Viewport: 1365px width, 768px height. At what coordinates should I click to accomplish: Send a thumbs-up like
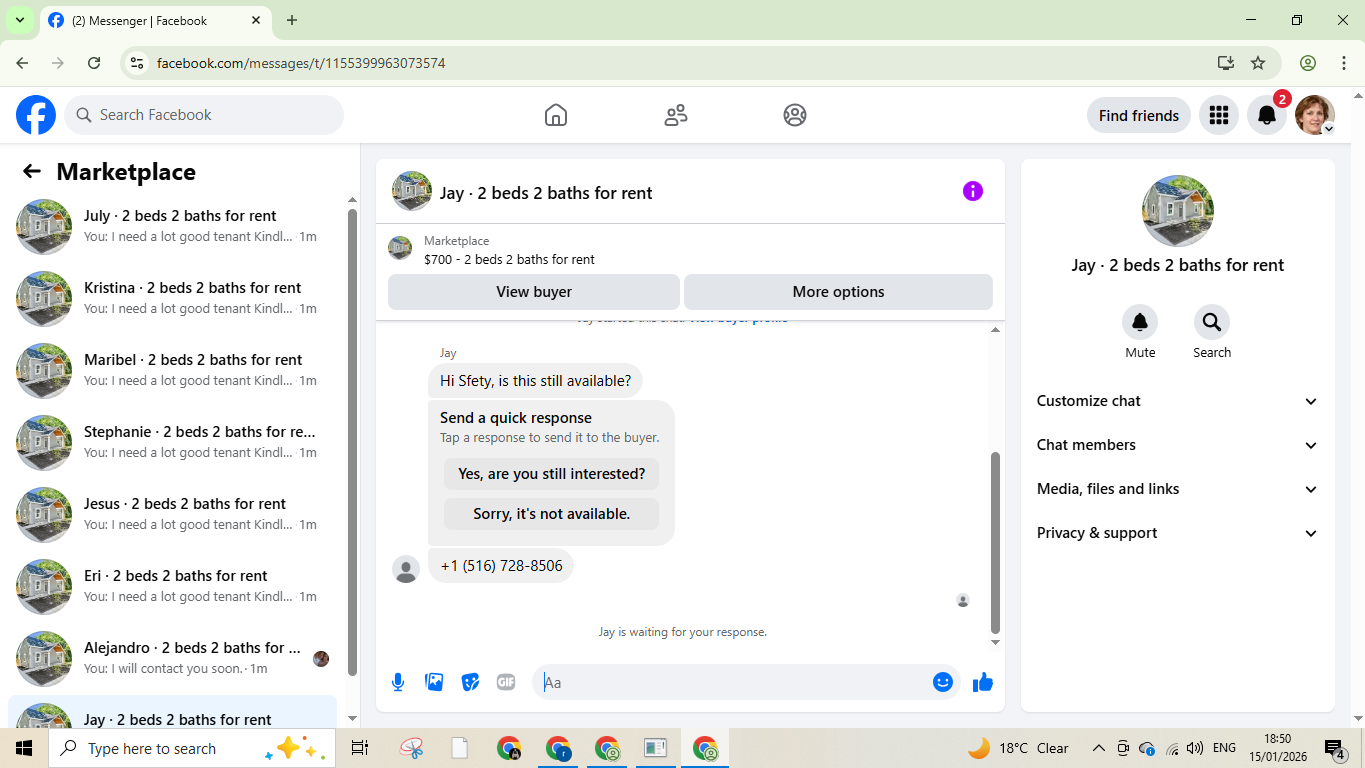(x=983, y=682)
